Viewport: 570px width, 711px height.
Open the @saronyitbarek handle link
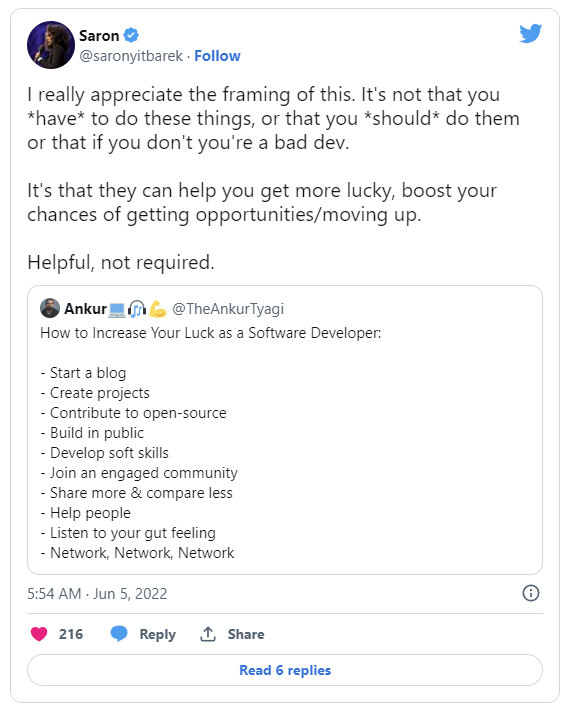(x=131, y=56)
